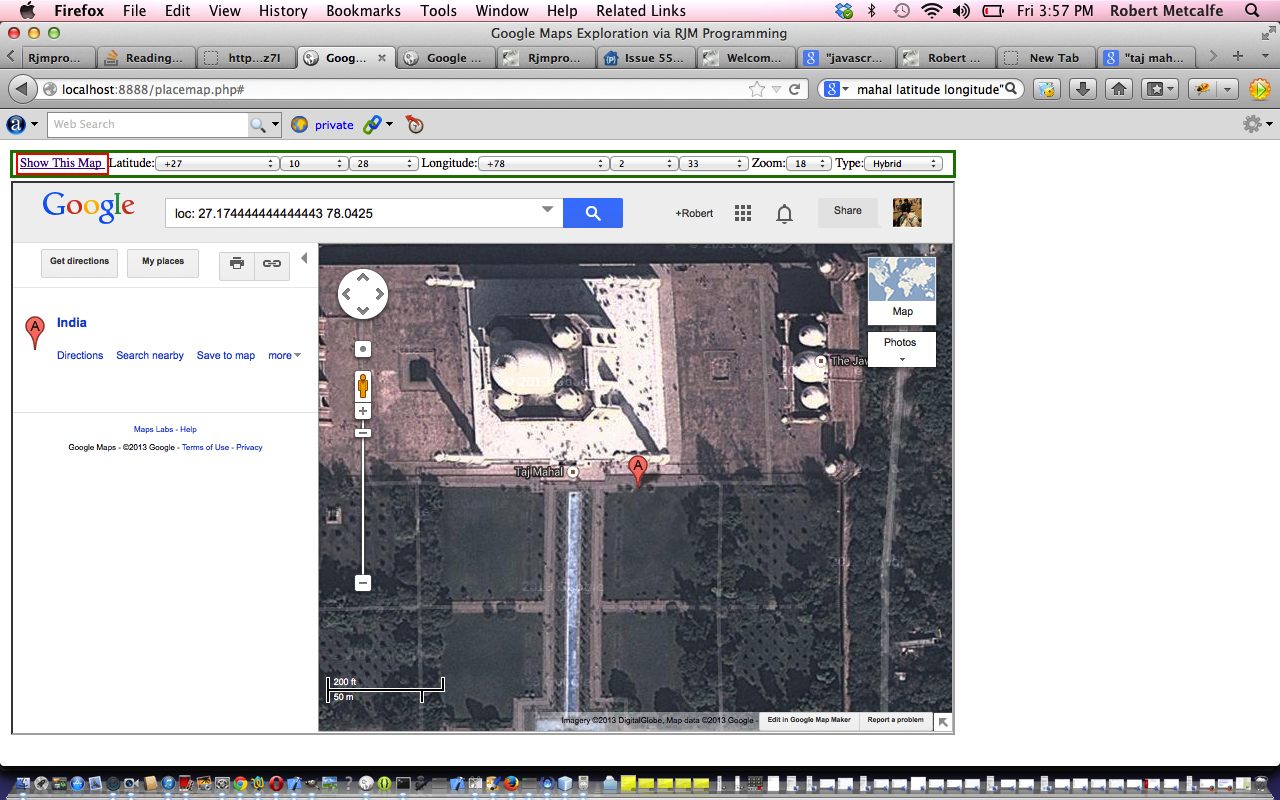Click 'Report a problem' link

point(895,720)
